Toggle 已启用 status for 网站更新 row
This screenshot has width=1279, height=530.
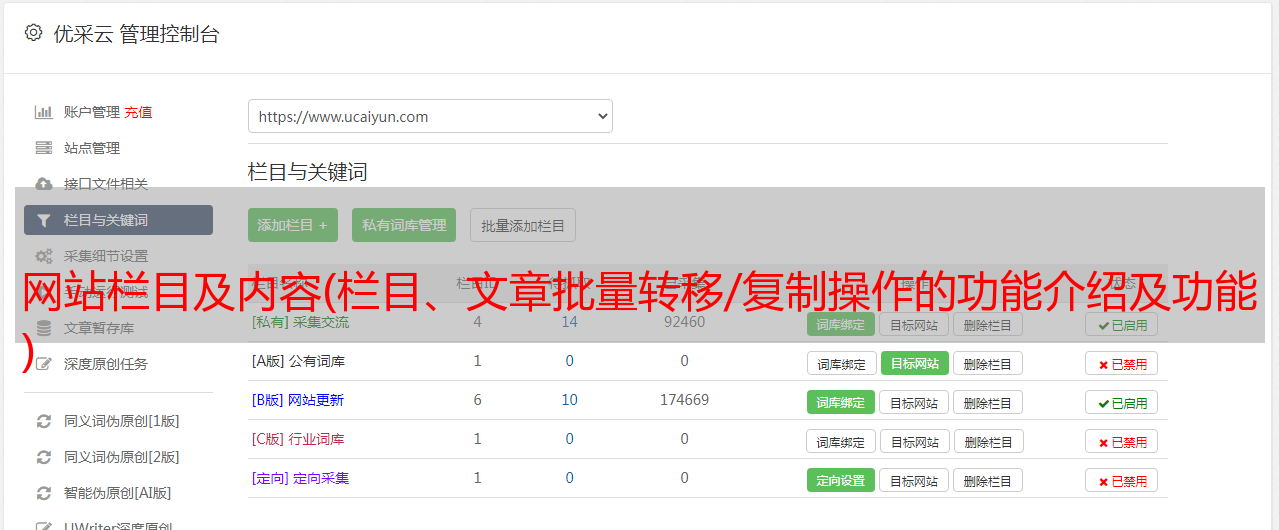point(1122,403)
